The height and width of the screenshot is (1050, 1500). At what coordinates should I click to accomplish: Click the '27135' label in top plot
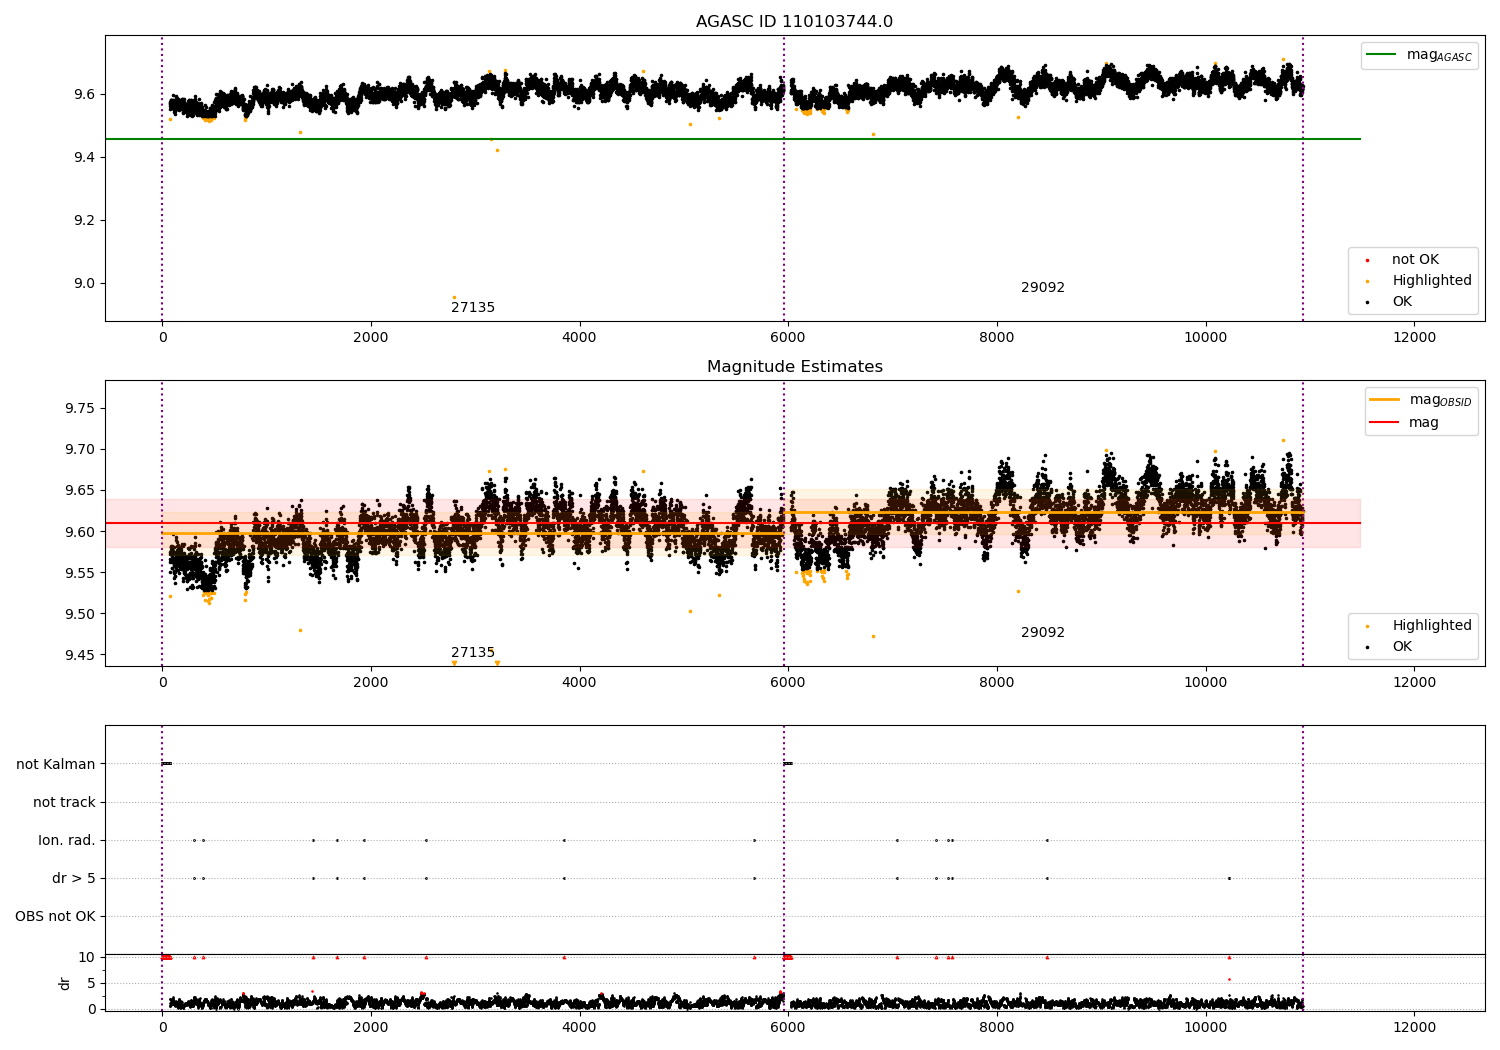click(473, 308)
